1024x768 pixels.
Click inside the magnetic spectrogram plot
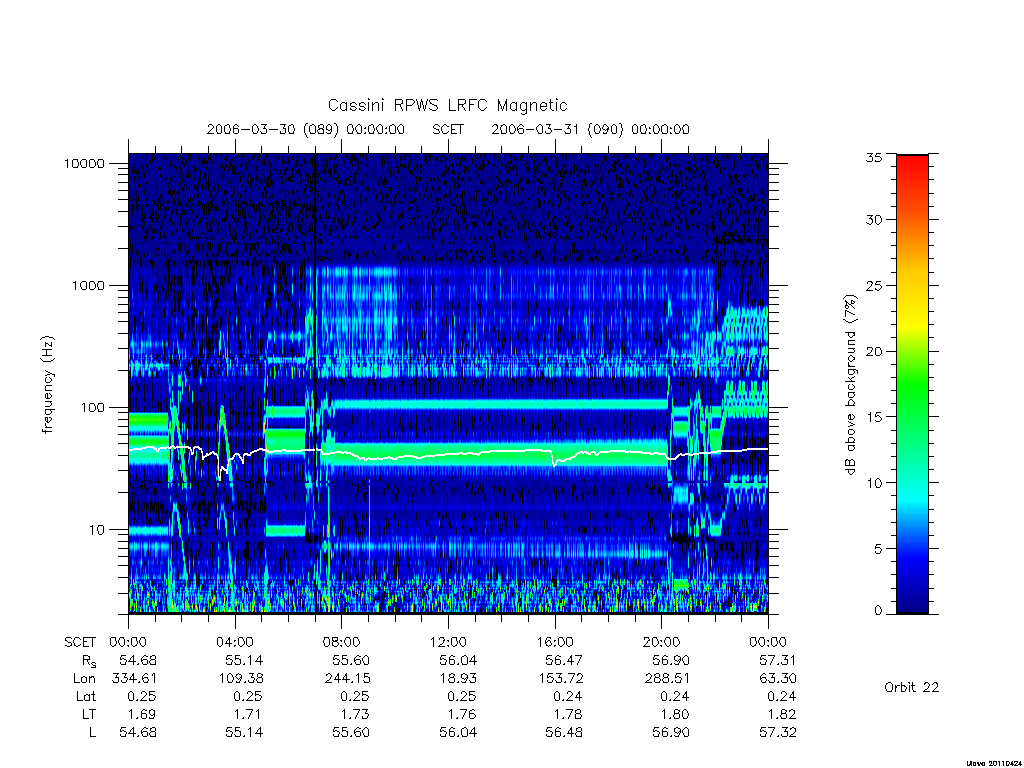click(448, 384)
